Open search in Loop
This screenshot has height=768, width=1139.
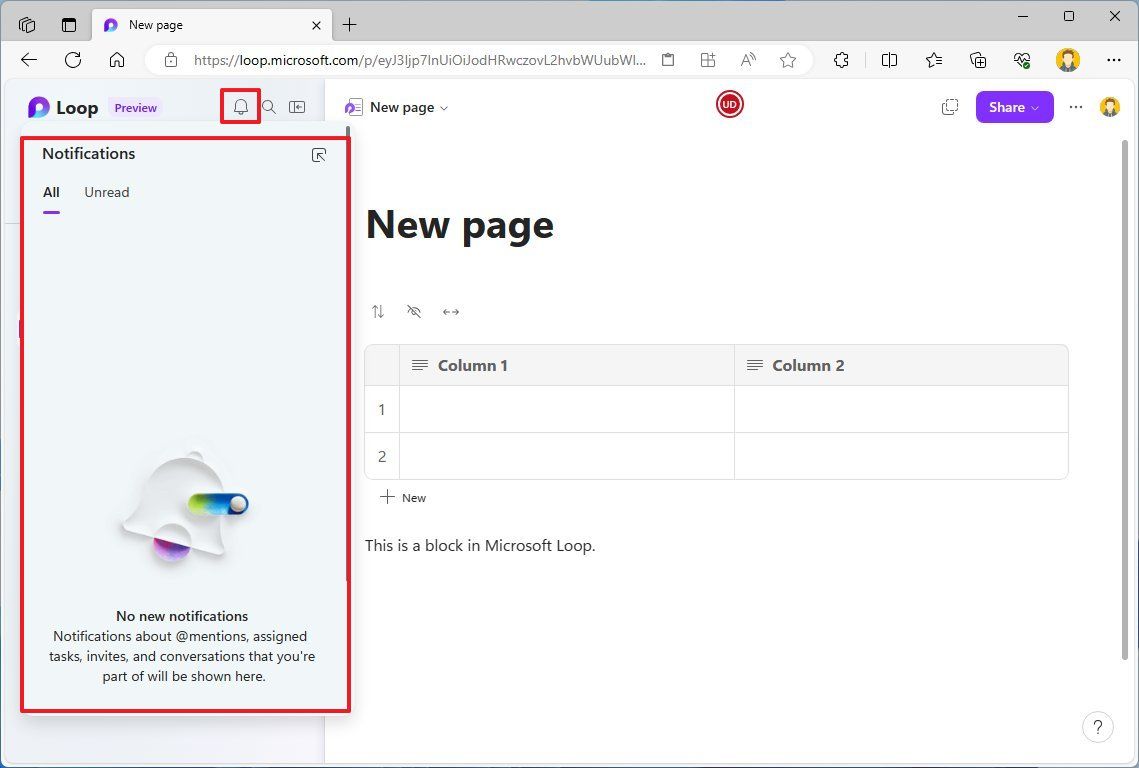point(268,106)
